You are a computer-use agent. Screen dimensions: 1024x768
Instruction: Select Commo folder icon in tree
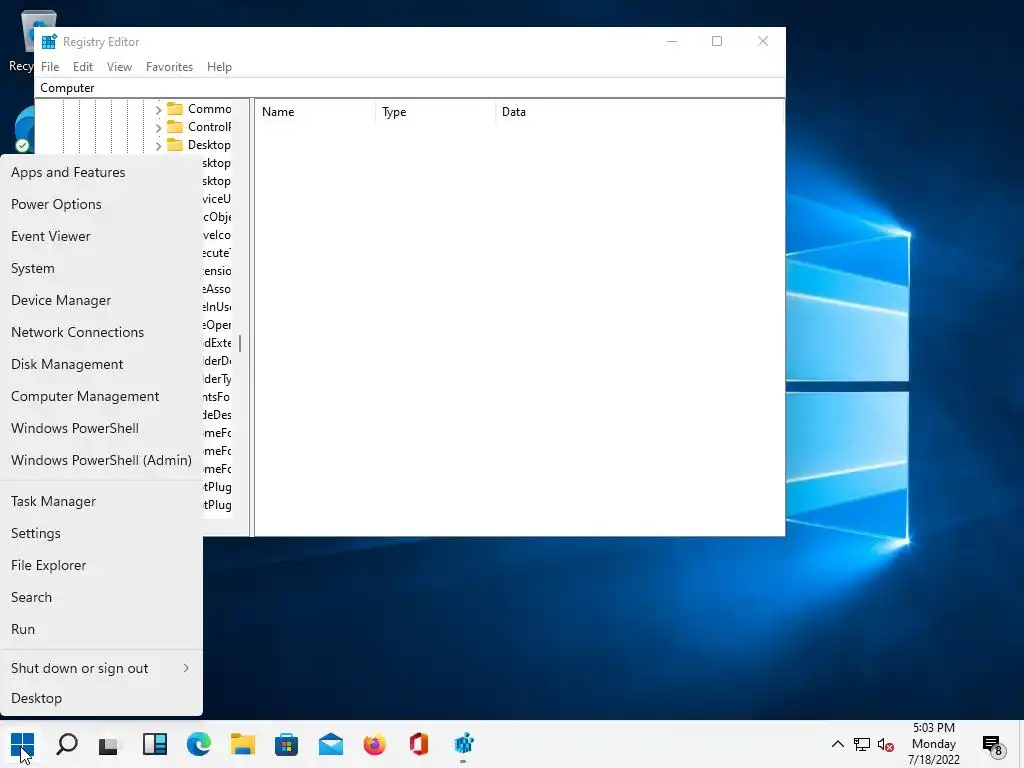[x=174, y=108]
